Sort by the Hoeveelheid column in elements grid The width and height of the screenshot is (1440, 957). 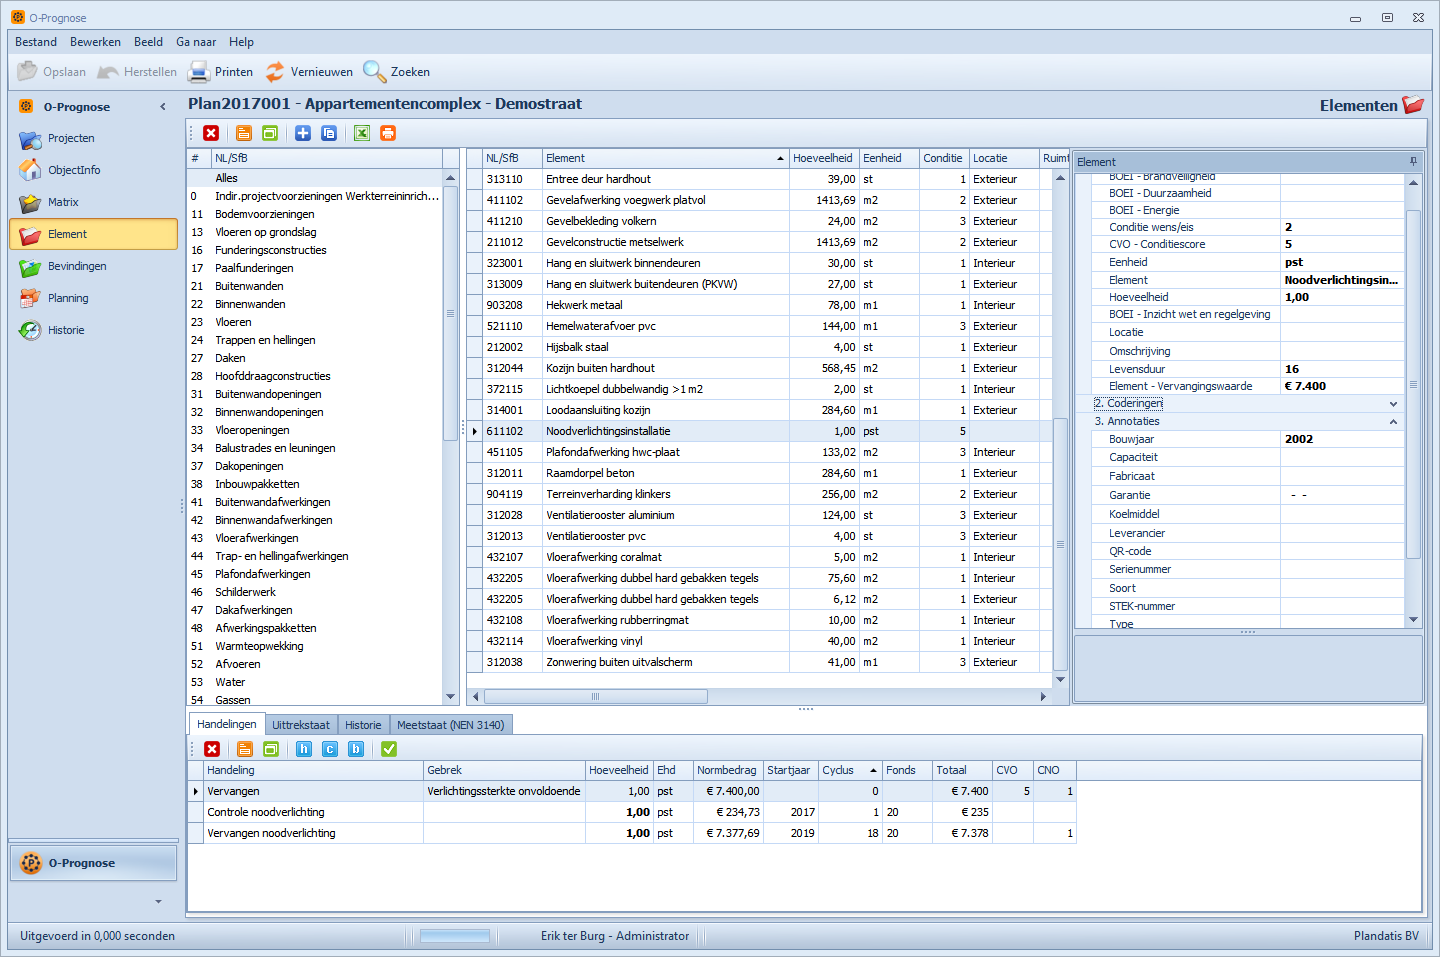(x=824, y=158)
